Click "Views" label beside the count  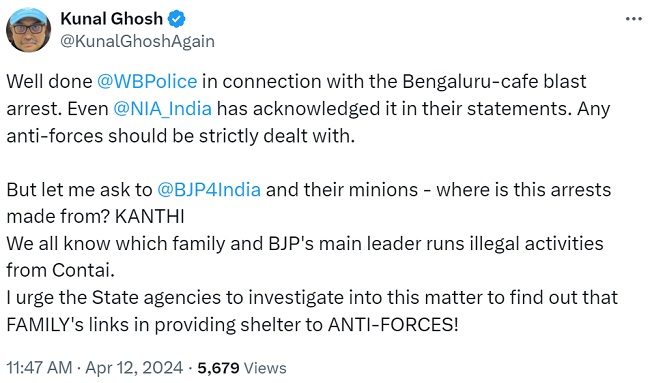[265, 368]
